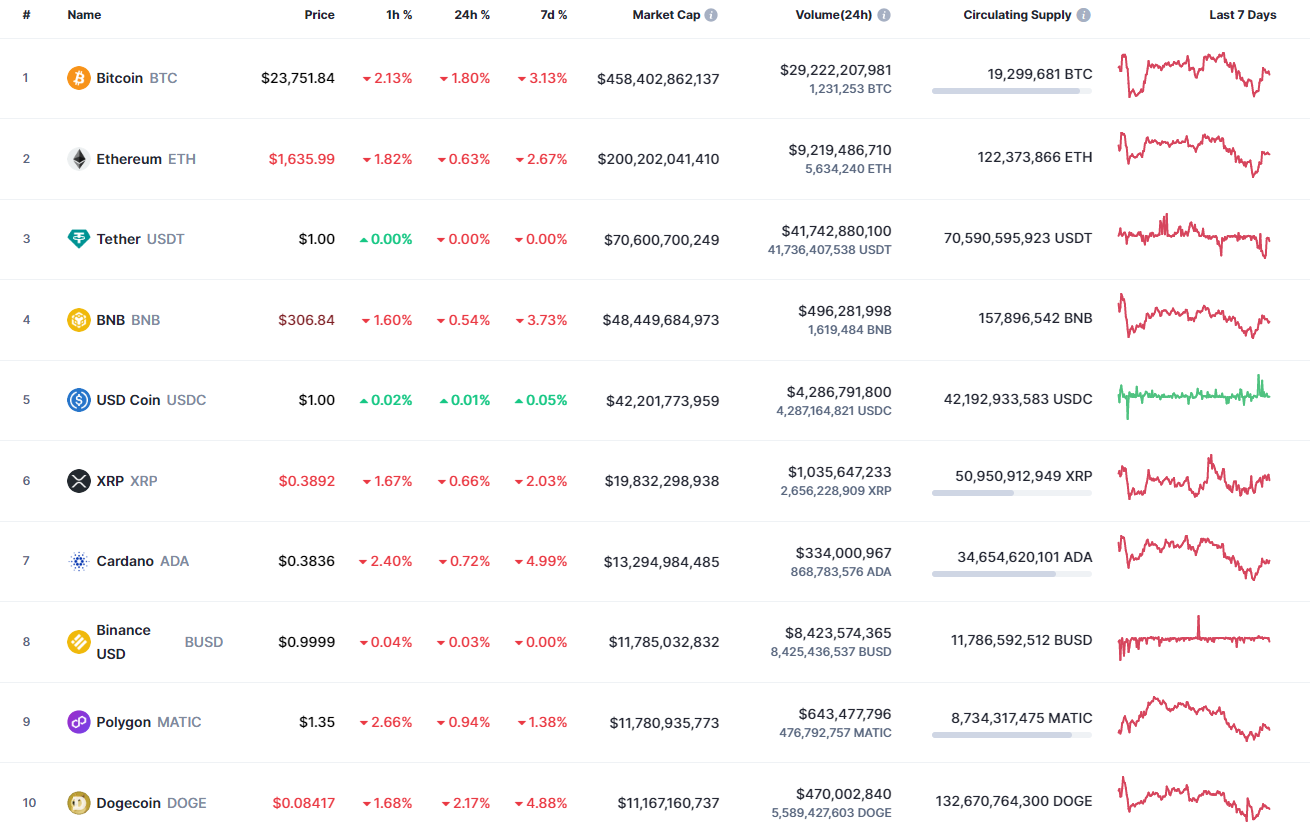Select the Cardano coin logo

[78, 561]
